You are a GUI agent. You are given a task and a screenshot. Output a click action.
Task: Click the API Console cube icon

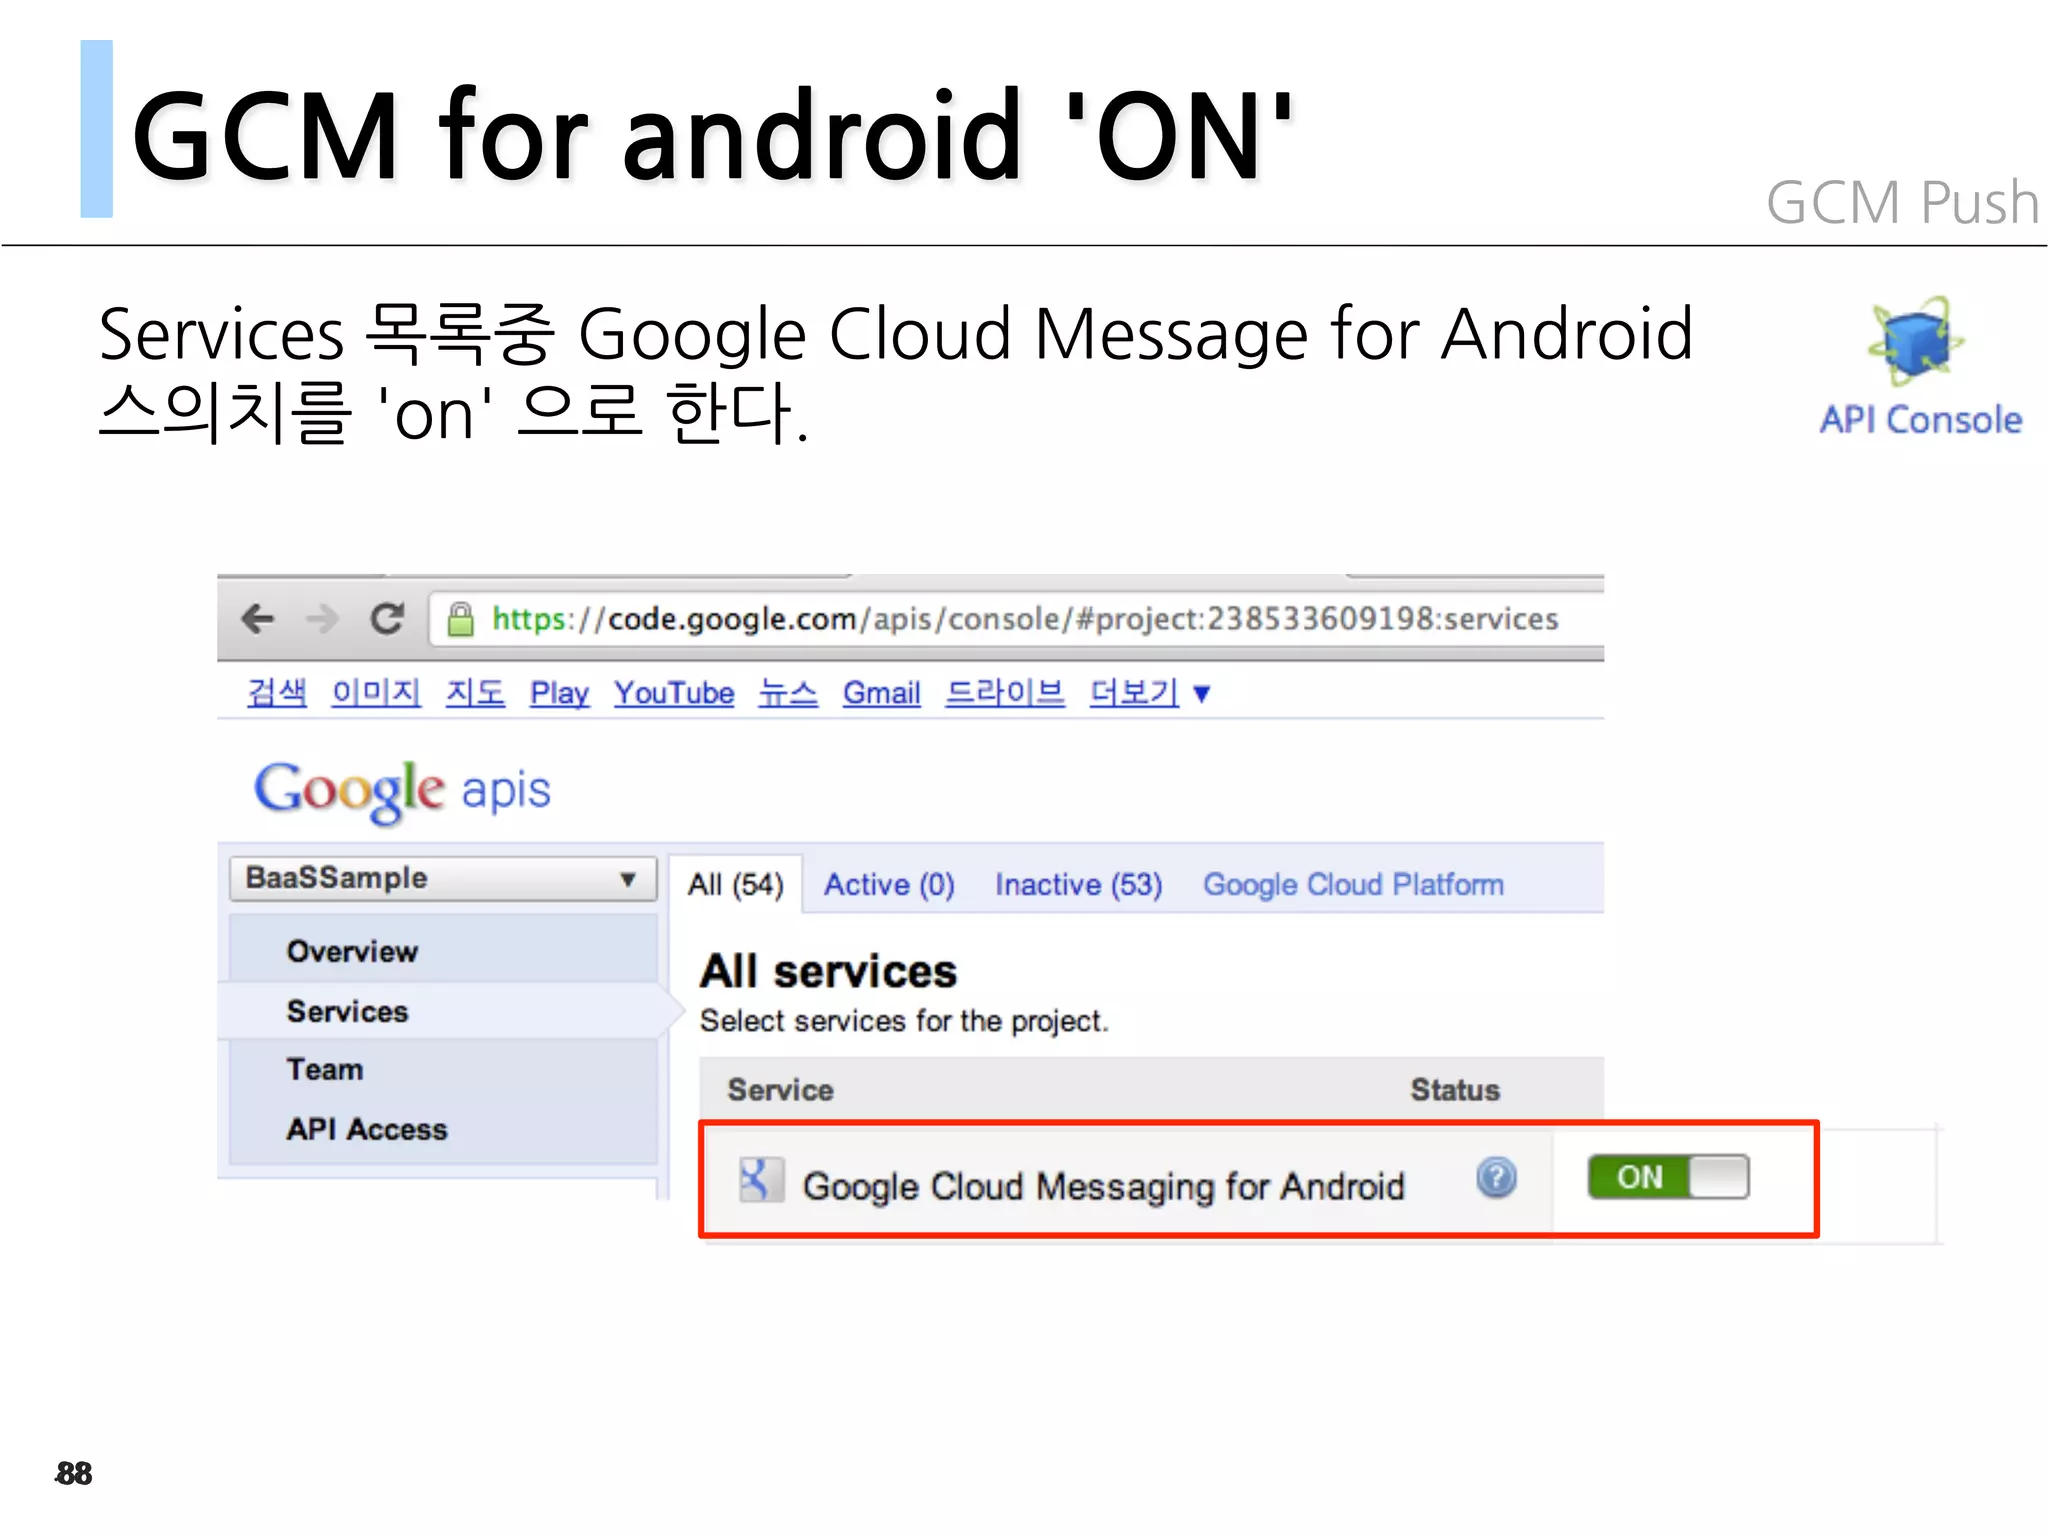(1916, 341)
